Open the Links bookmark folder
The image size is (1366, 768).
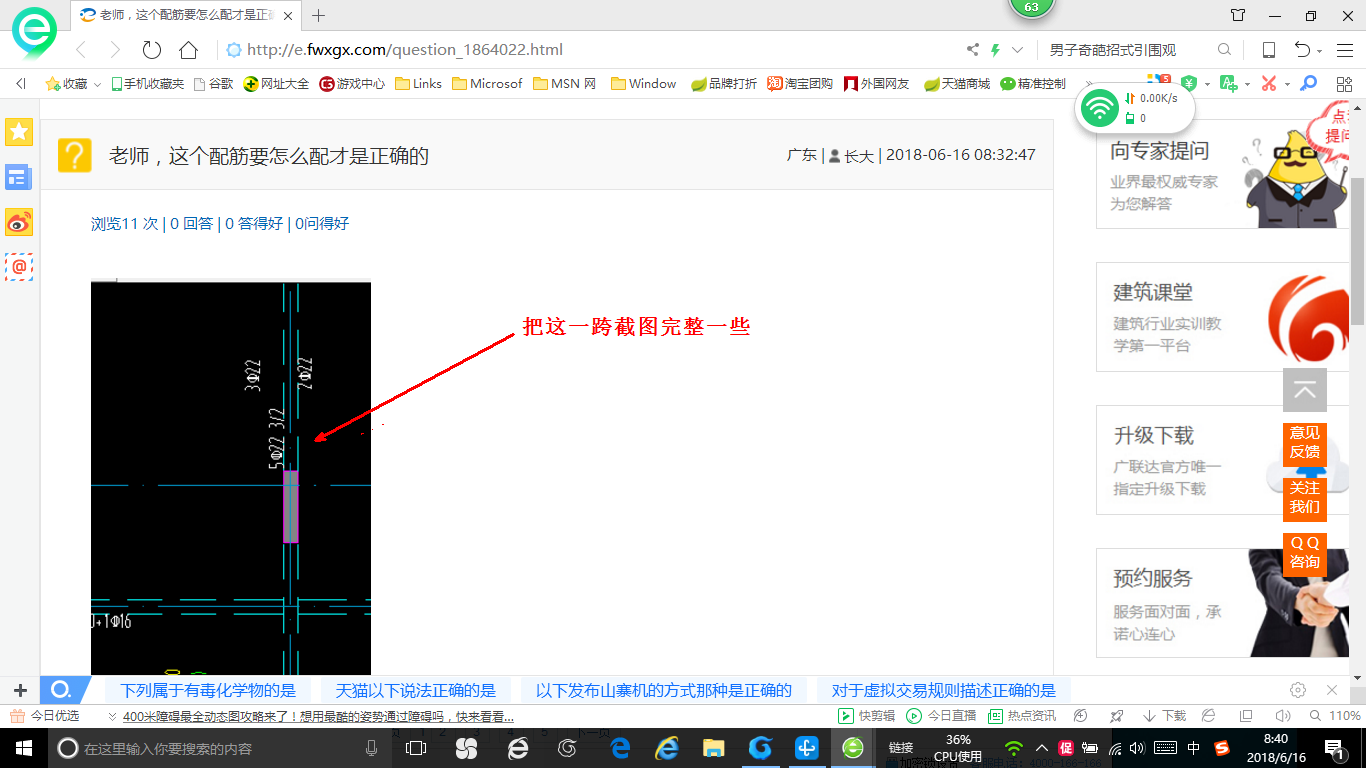click(x=418, y=84)
